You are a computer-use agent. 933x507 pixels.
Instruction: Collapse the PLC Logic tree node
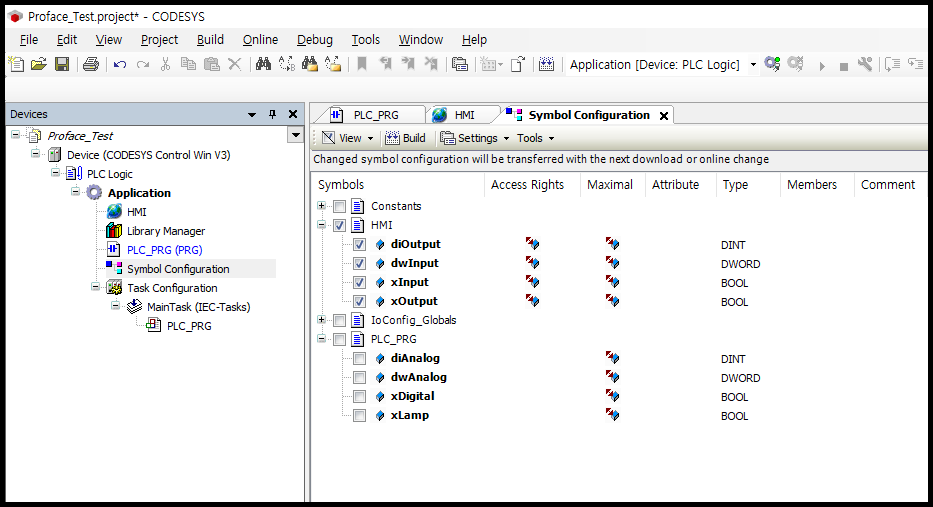(x=55, y=173)
